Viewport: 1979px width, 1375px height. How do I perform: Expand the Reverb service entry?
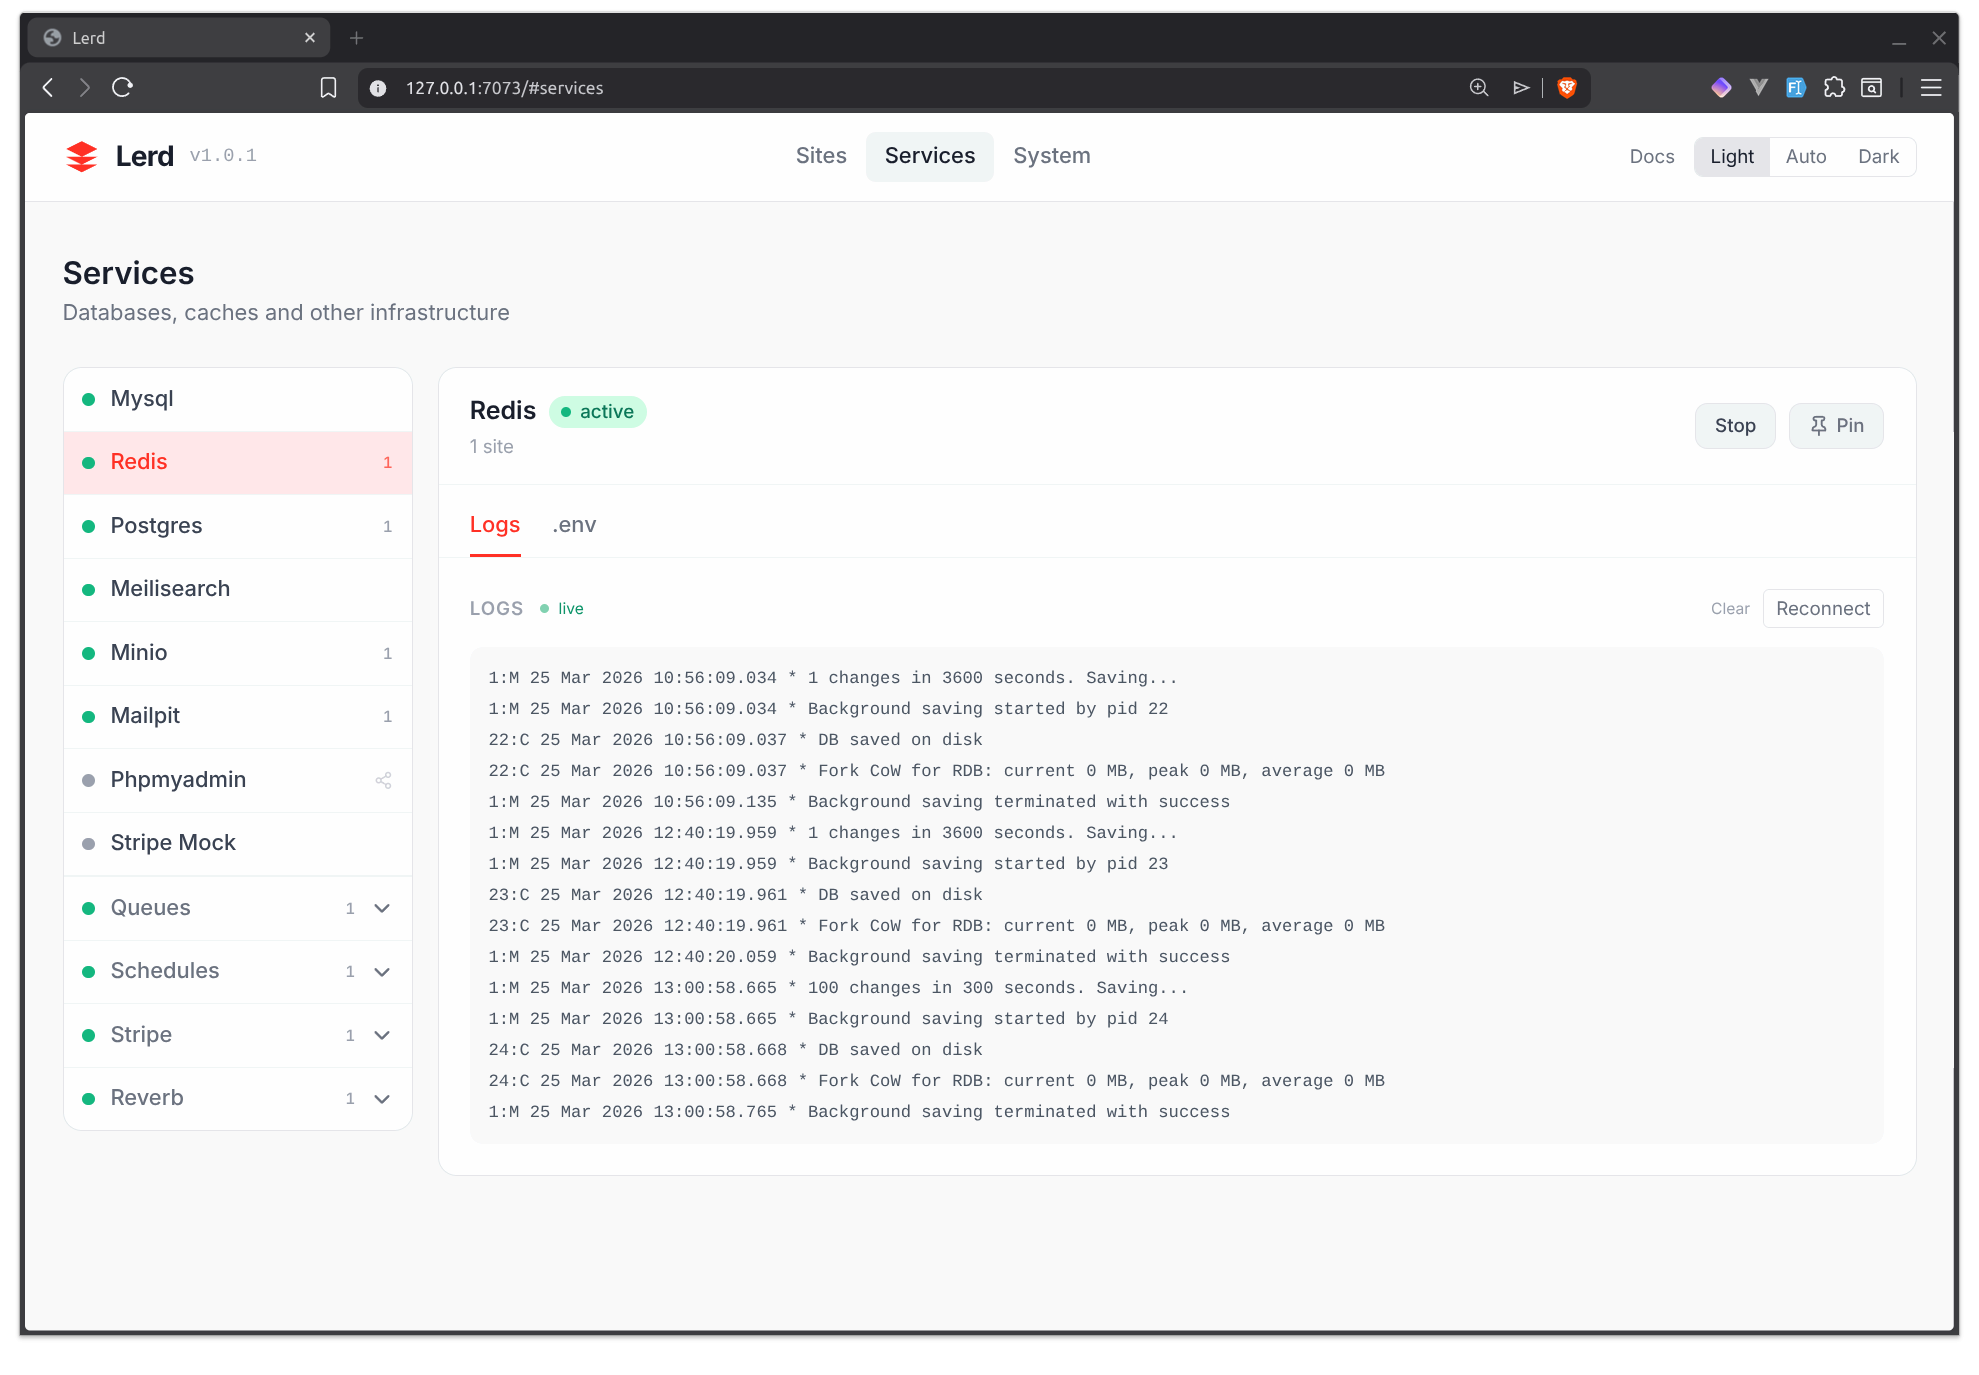point(382,1098)
